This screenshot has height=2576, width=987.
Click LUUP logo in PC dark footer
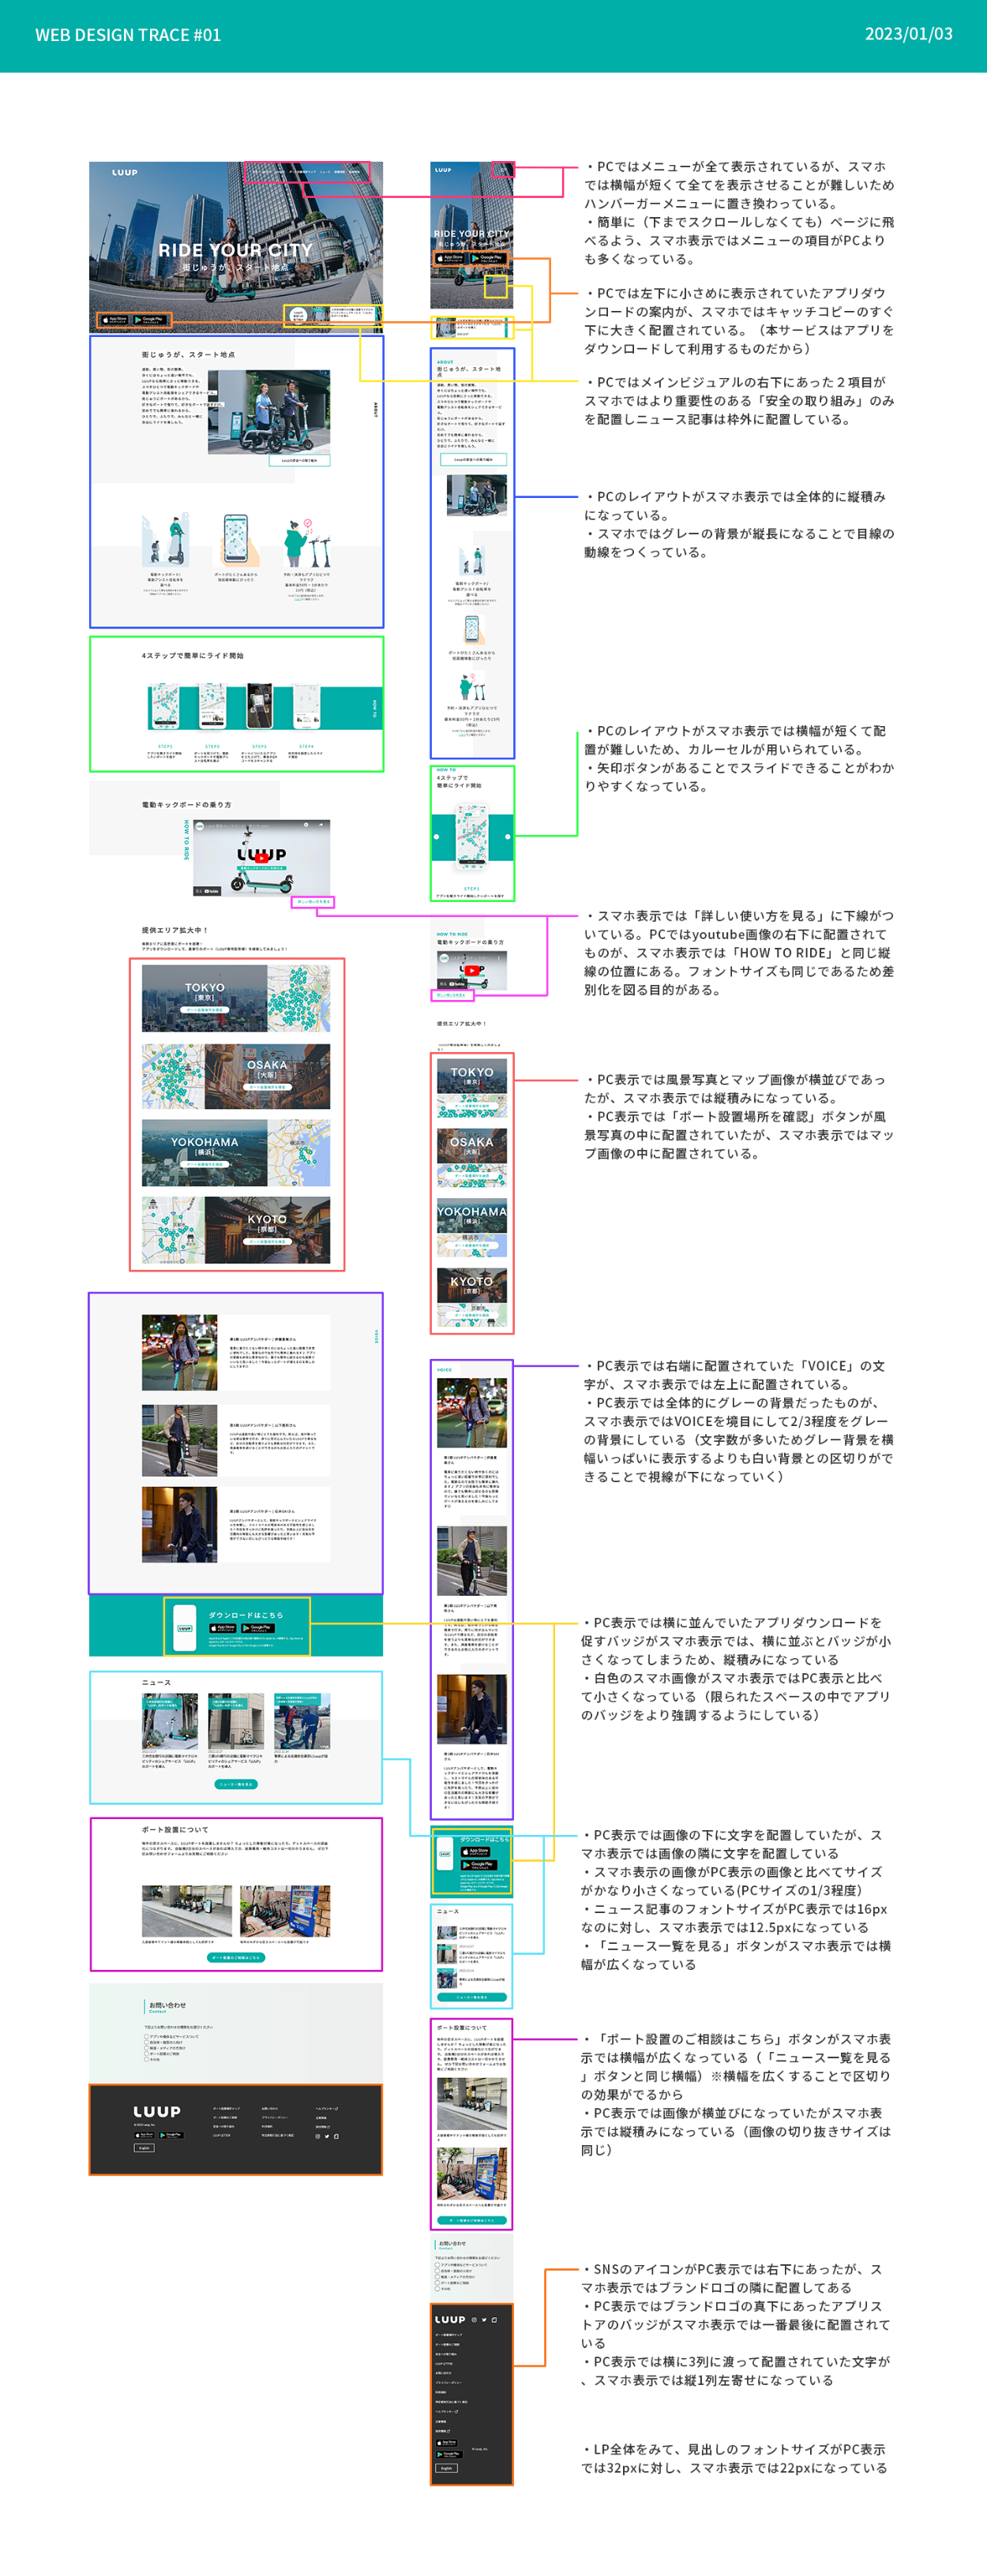[x=157, y=2111]
